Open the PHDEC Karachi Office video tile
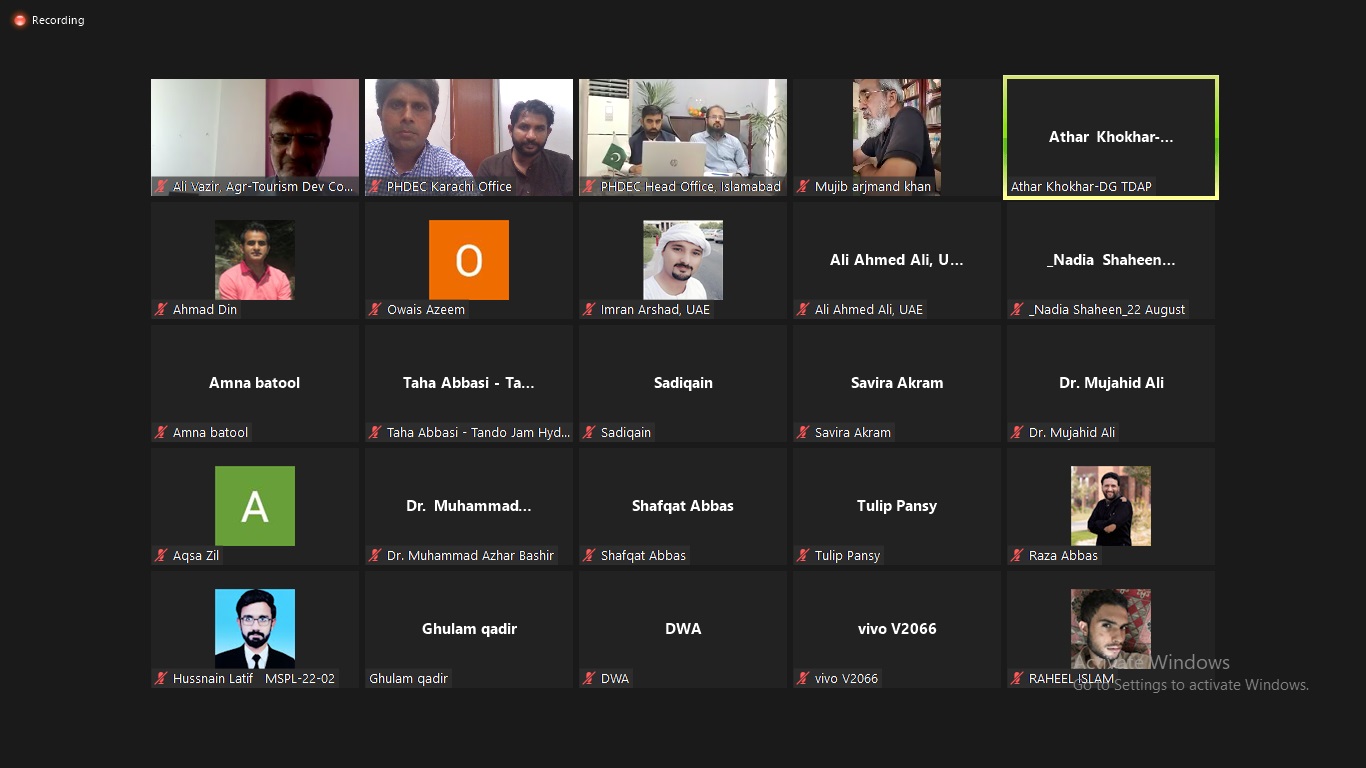 pos(468,130)
